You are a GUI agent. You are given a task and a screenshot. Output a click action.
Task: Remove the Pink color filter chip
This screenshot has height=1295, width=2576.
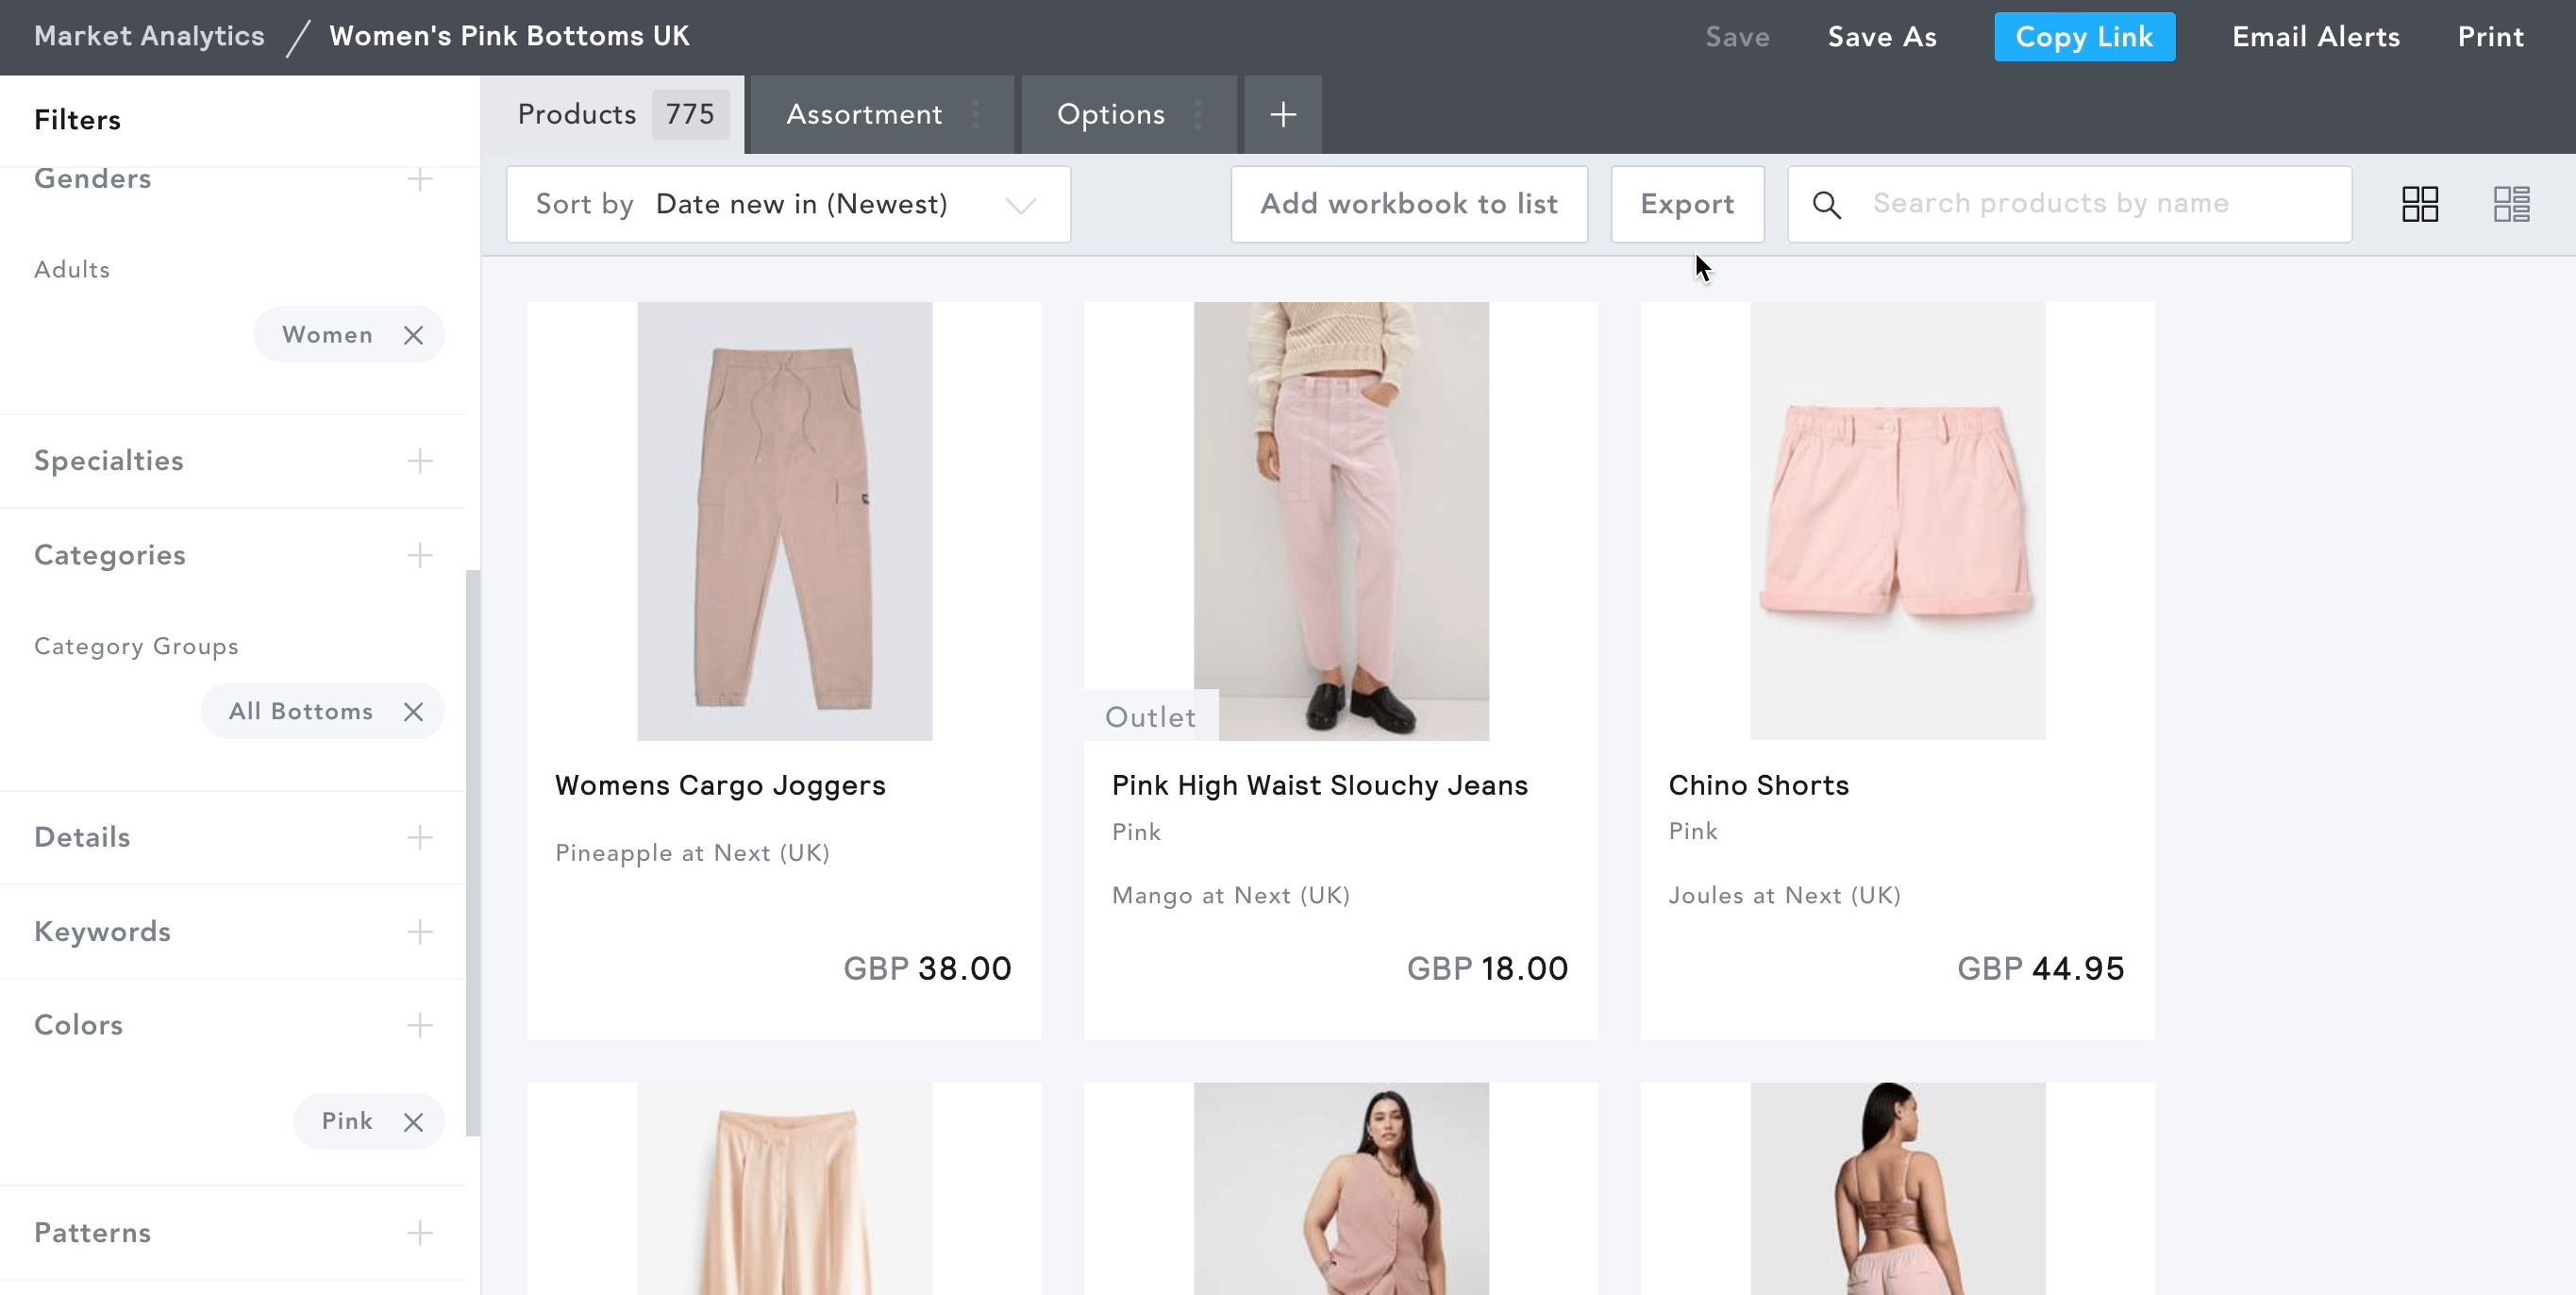pos(413,1122)
